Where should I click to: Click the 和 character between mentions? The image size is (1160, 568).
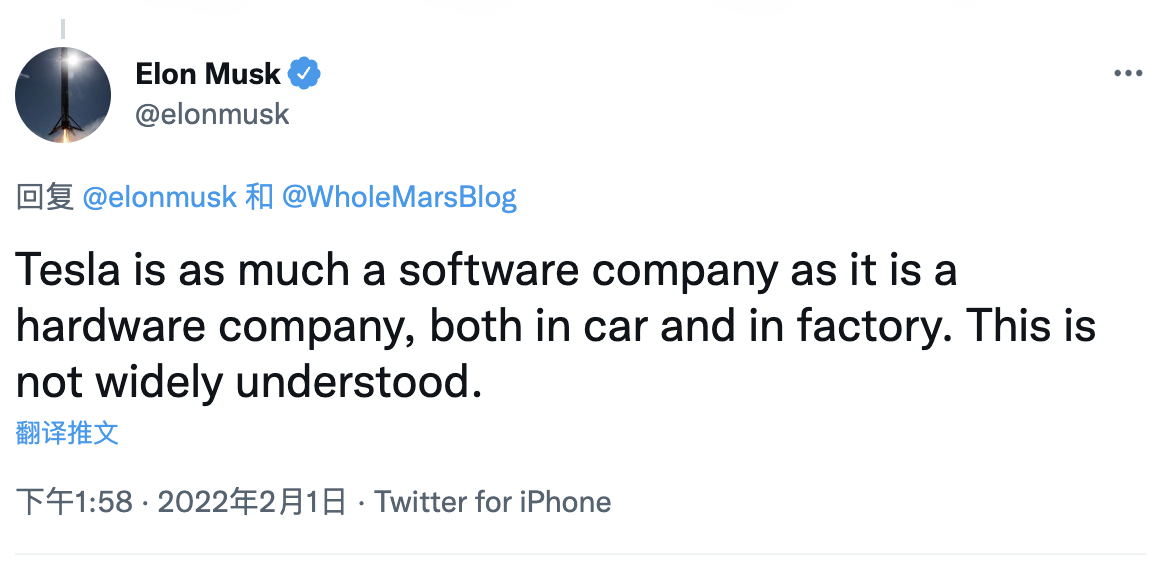[259, 197]
